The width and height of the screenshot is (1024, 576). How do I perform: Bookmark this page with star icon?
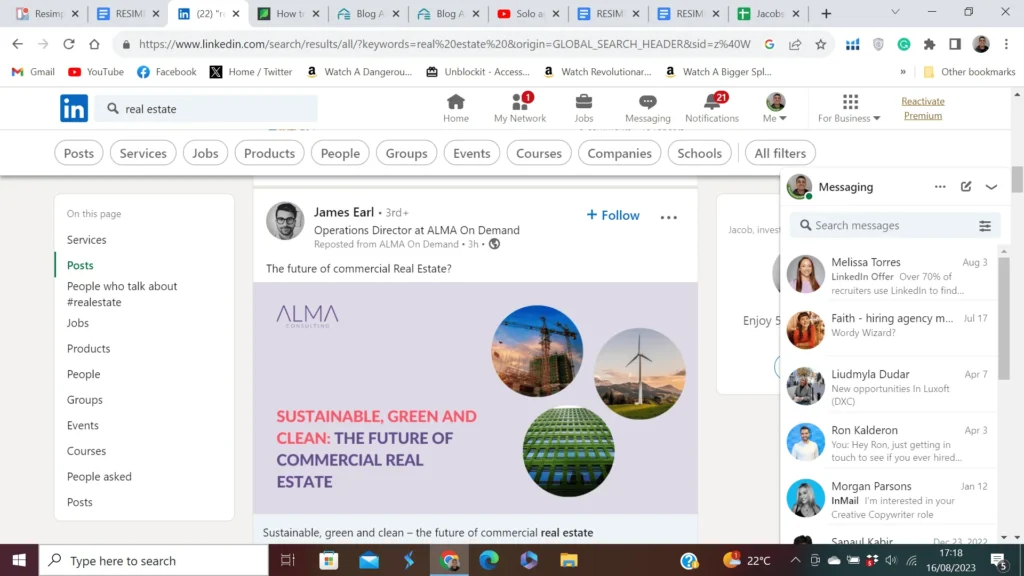click(820, 44)
